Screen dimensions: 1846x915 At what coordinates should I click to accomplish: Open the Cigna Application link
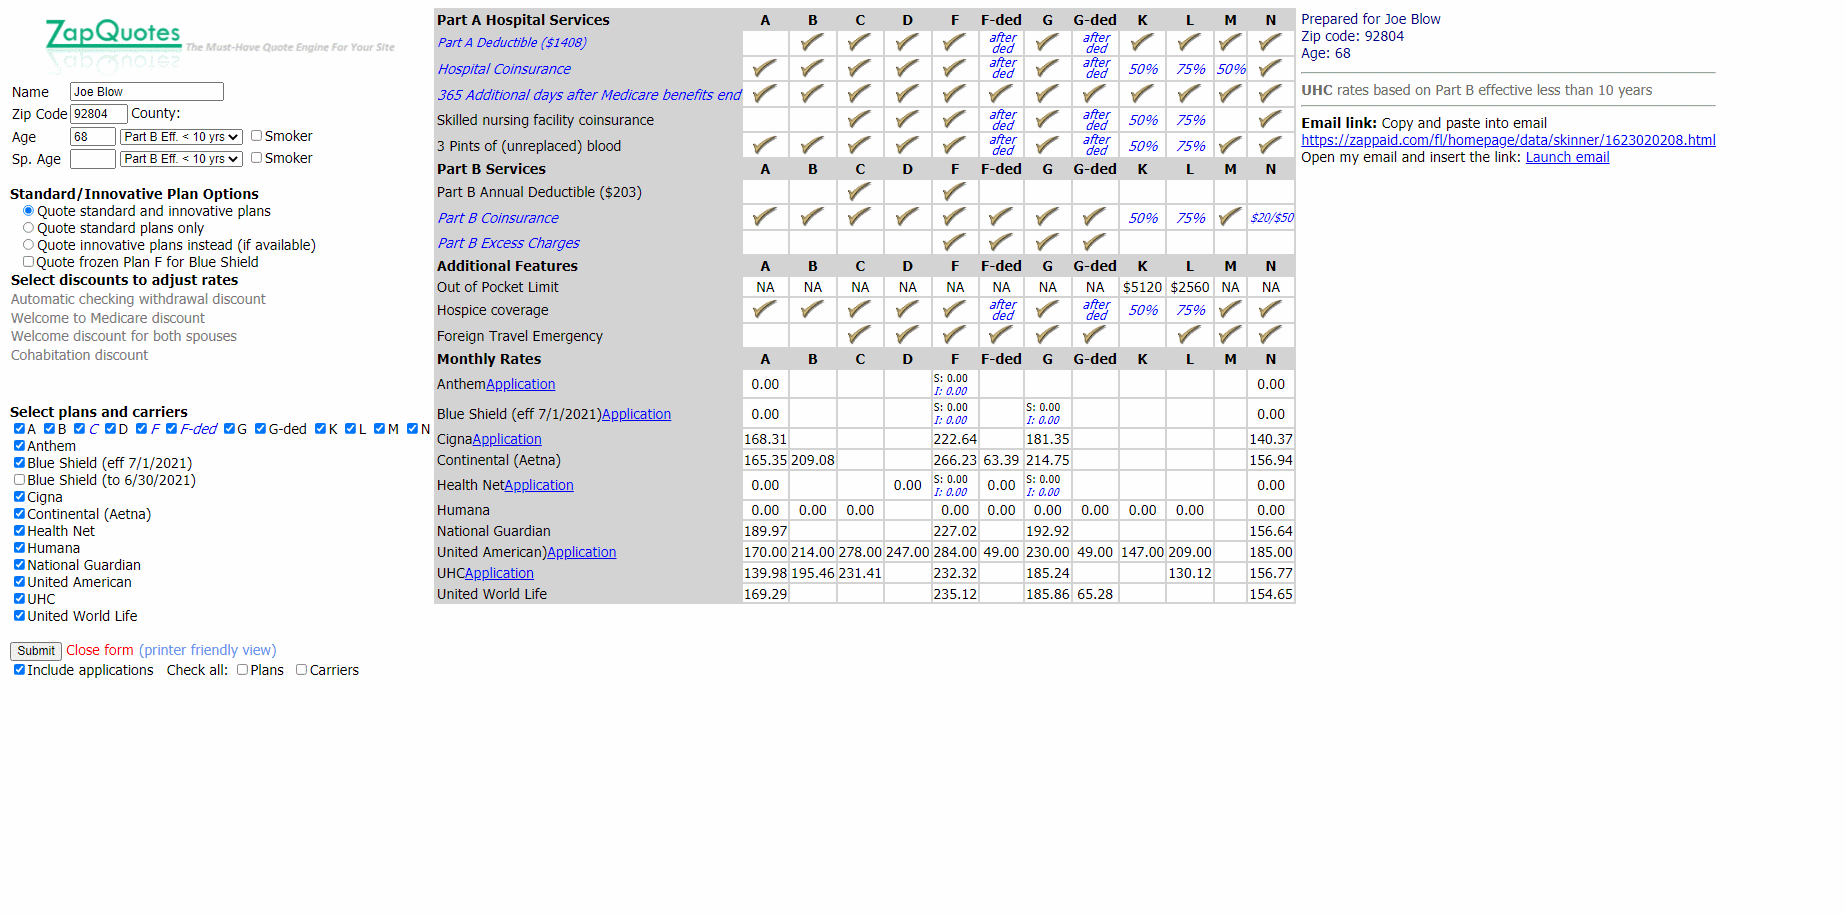click(507, 439)
